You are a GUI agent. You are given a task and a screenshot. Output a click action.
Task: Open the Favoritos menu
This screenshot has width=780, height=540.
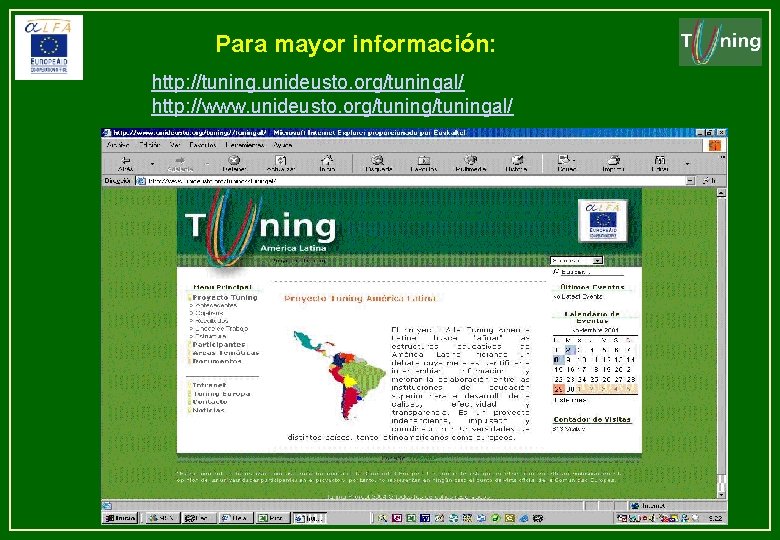(203, 145)
